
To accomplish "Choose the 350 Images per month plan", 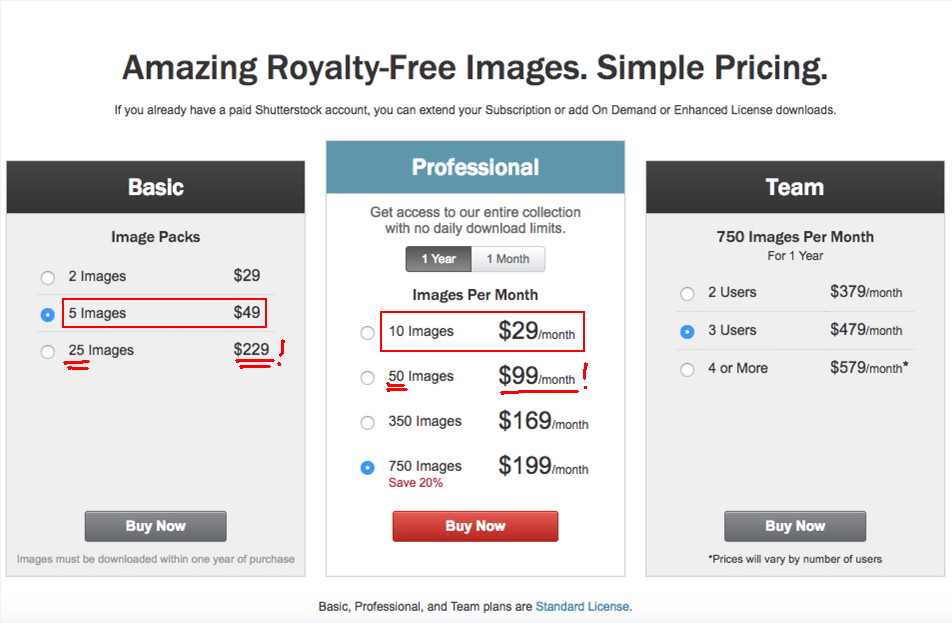I will pos(368,422).
